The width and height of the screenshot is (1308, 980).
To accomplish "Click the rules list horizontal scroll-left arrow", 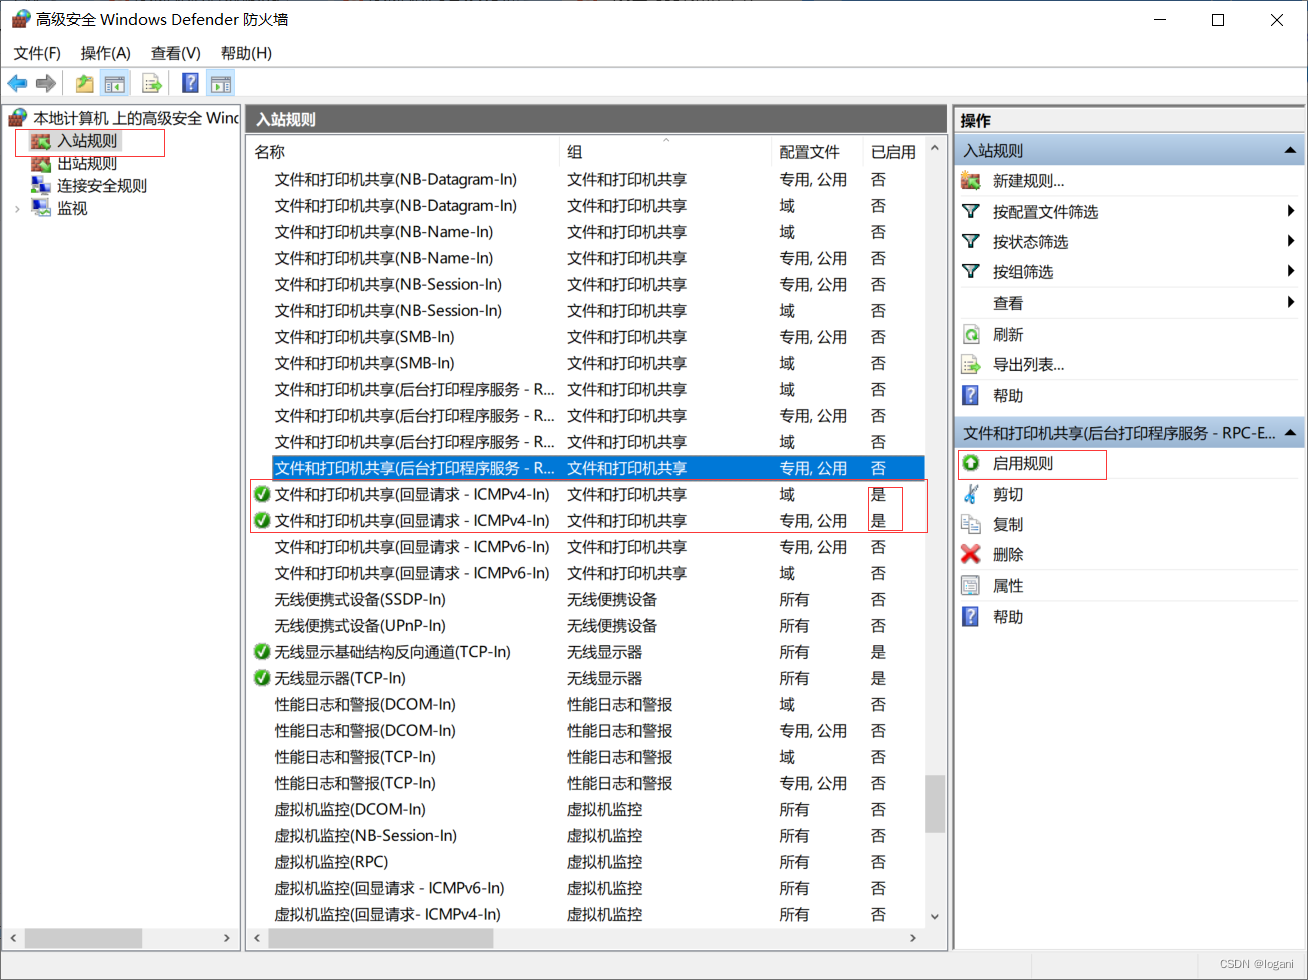I will tap(258, 938).
